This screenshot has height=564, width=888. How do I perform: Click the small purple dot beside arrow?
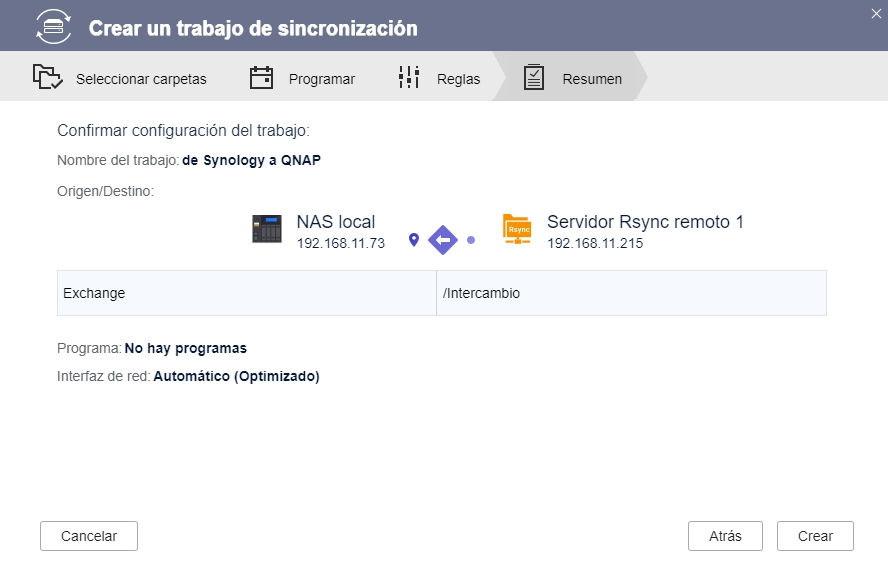click(471, 240)
